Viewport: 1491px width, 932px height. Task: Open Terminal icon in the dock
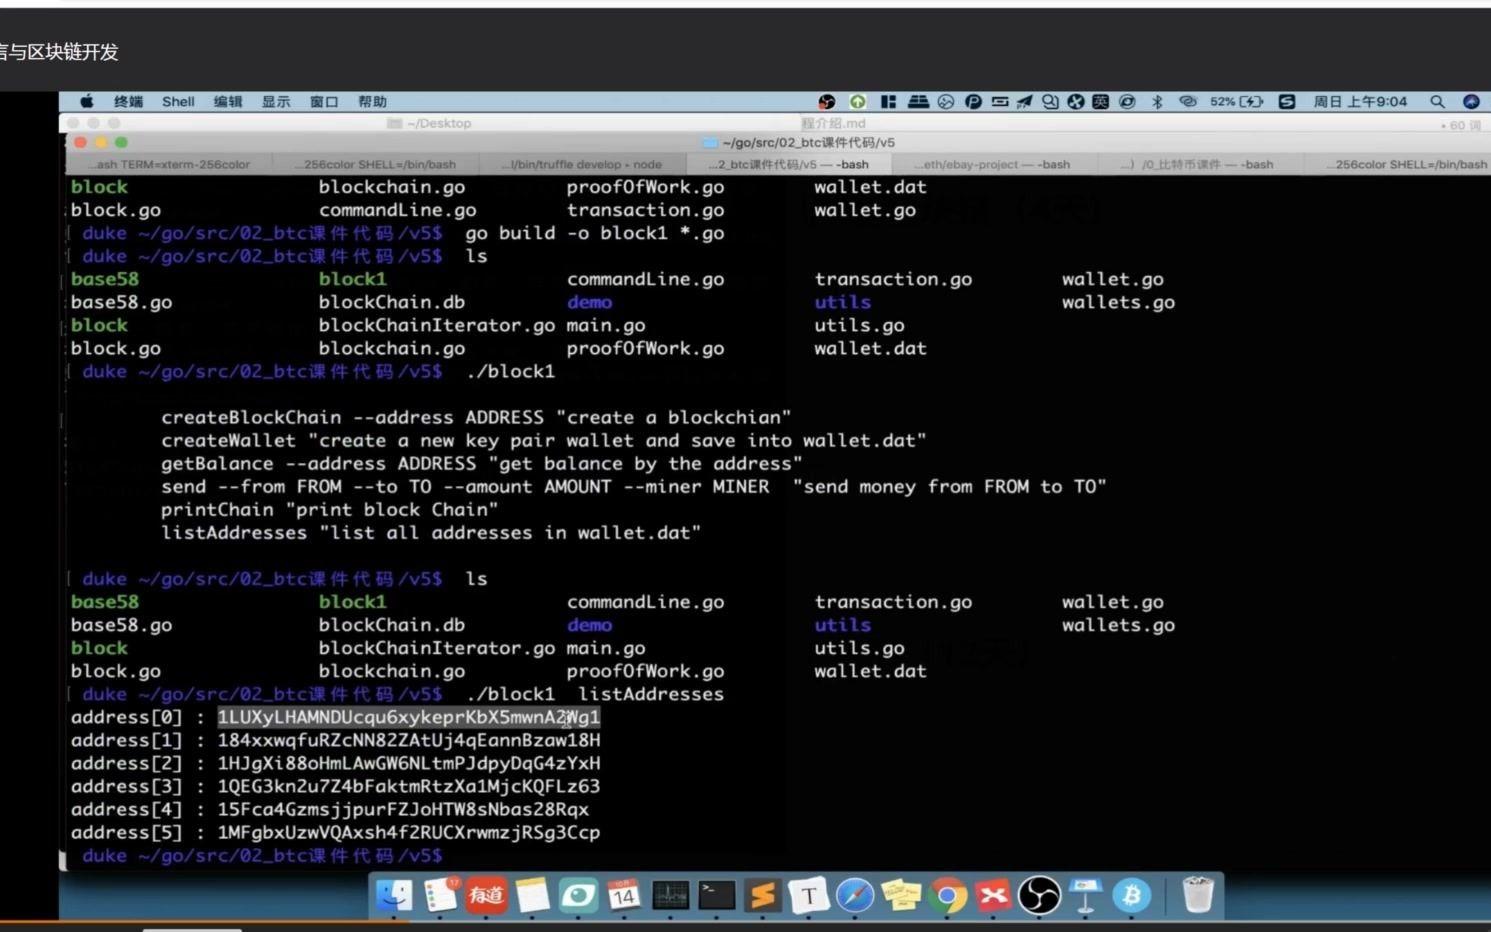pyautogui.click(x=716, y=895)
